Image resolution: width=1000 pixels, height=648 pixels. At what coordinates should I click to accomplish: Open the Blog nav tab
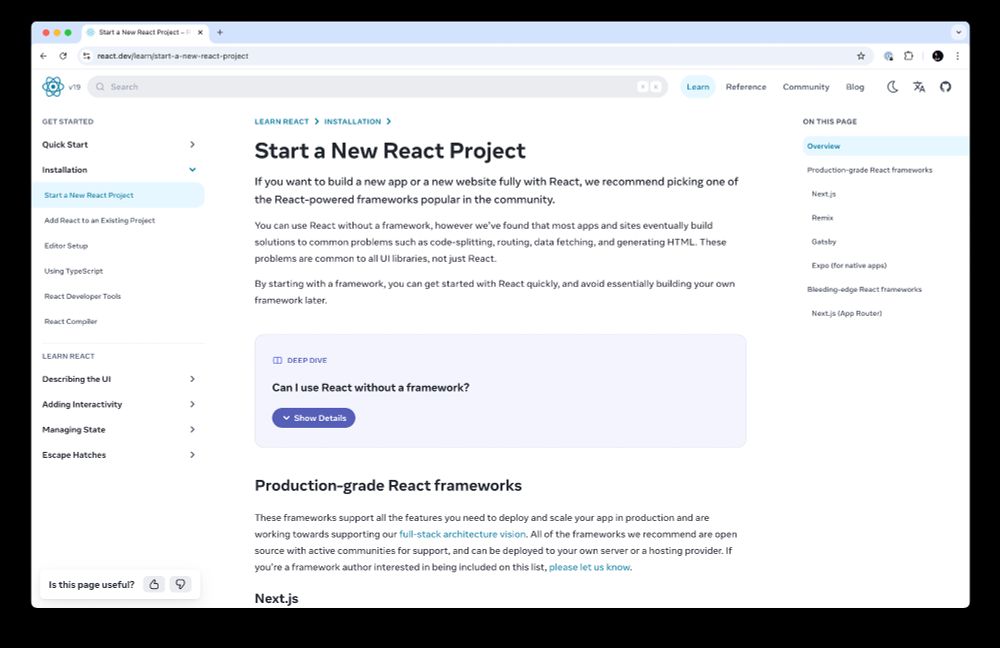[x=855, y=87]
